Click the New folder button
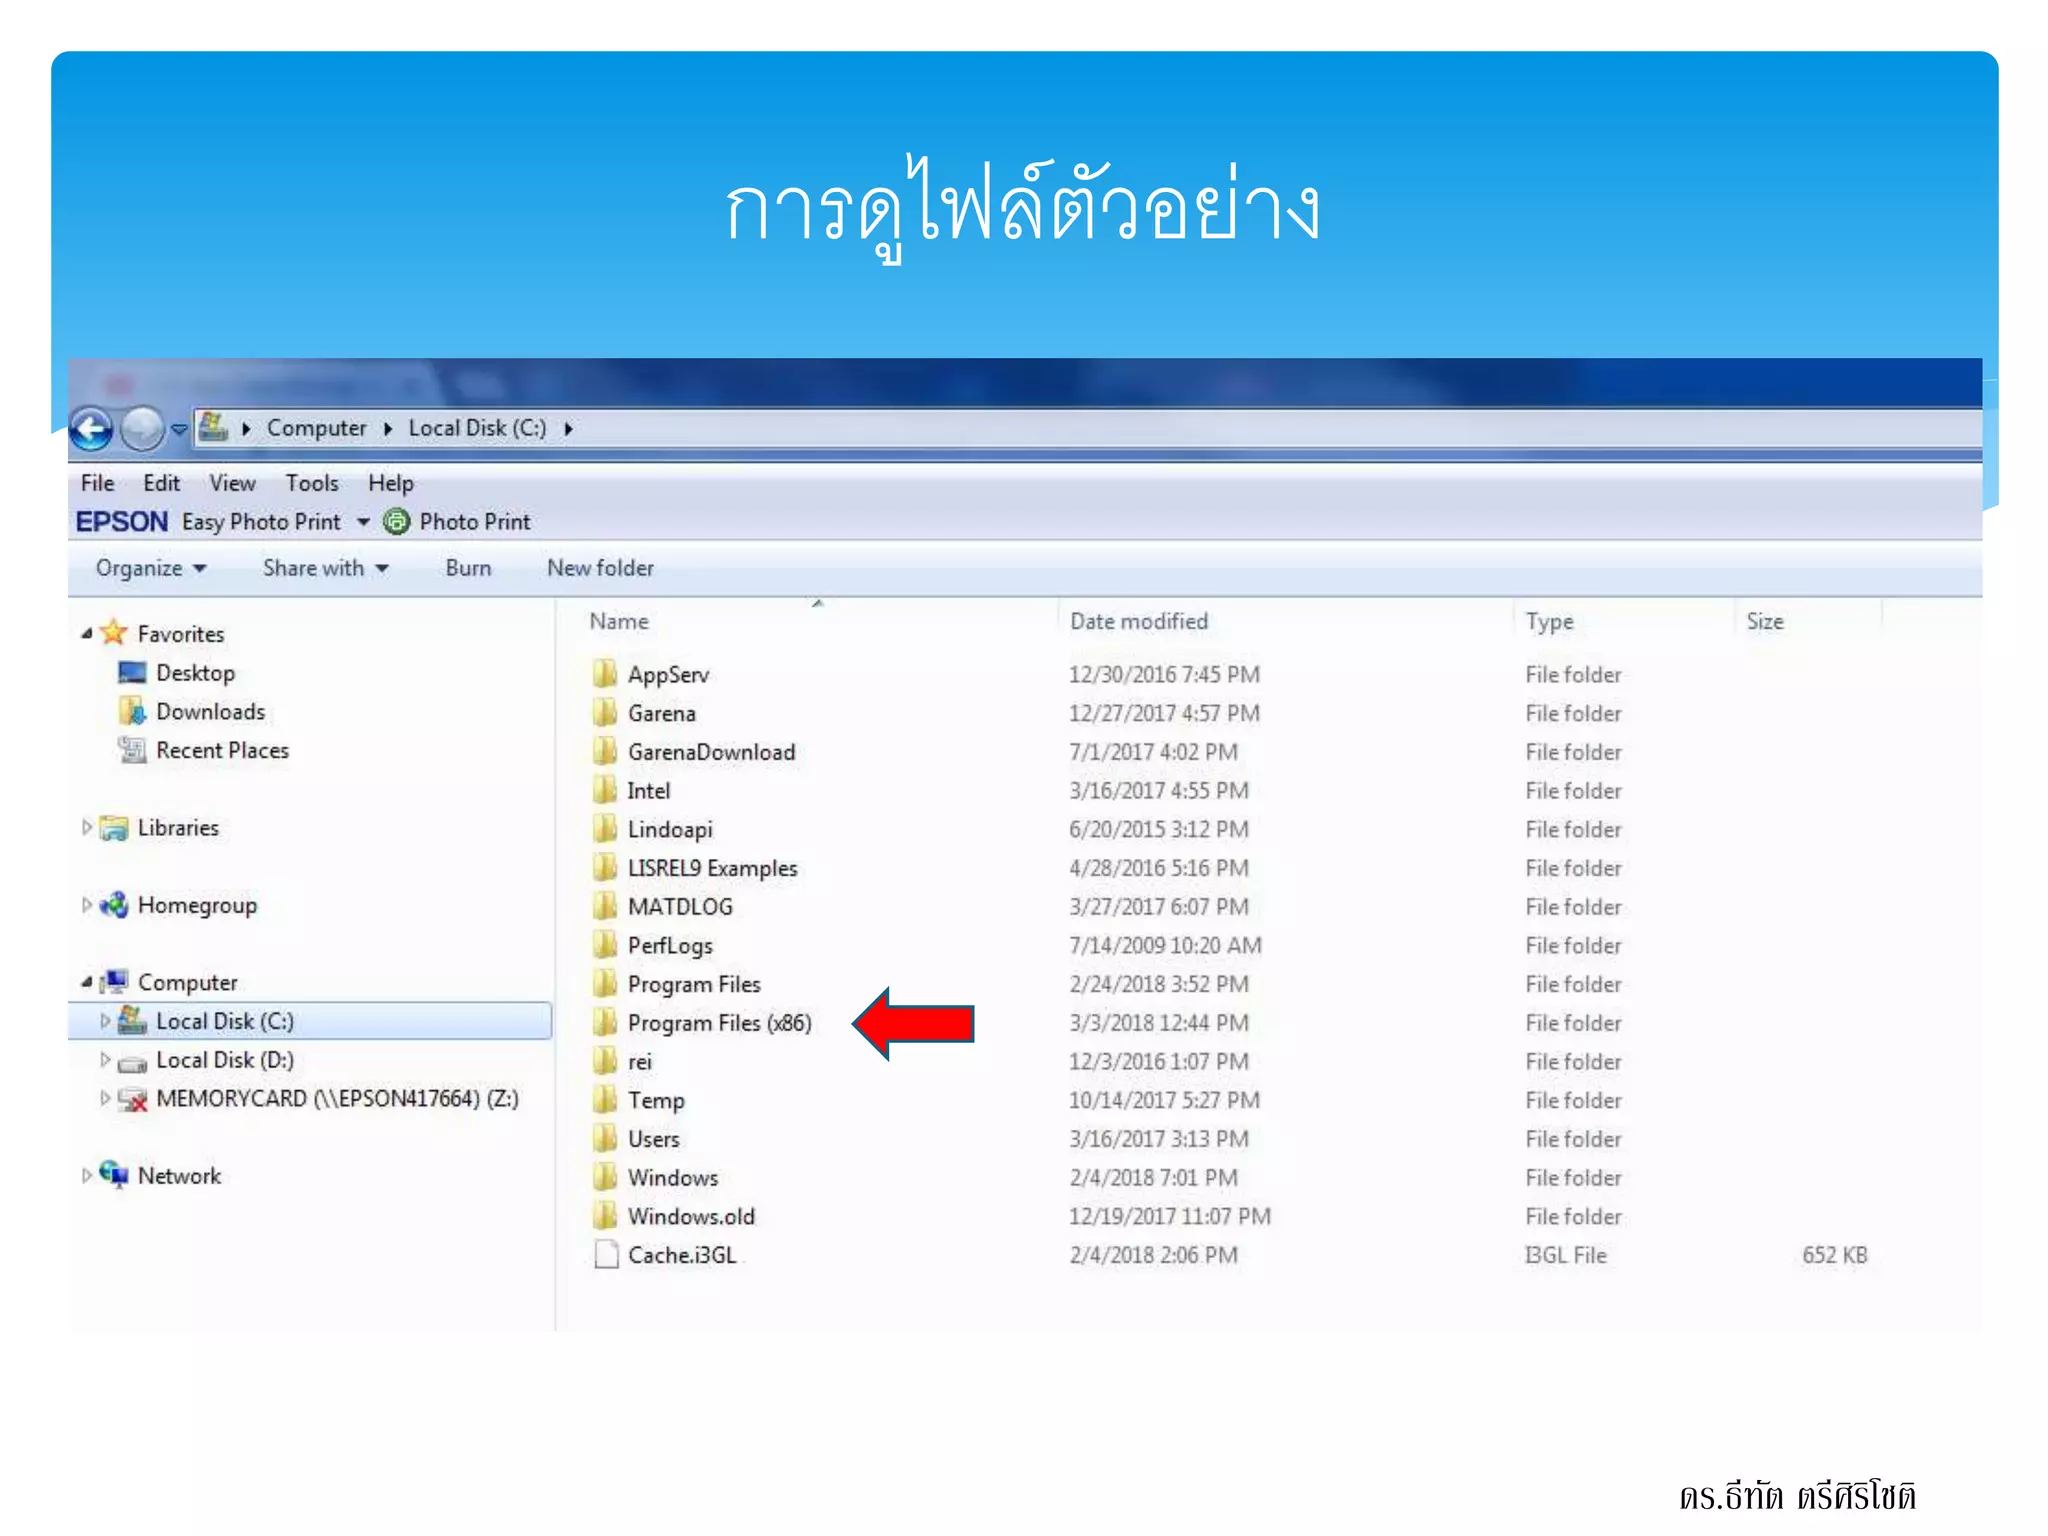 [x=600, y=568]
